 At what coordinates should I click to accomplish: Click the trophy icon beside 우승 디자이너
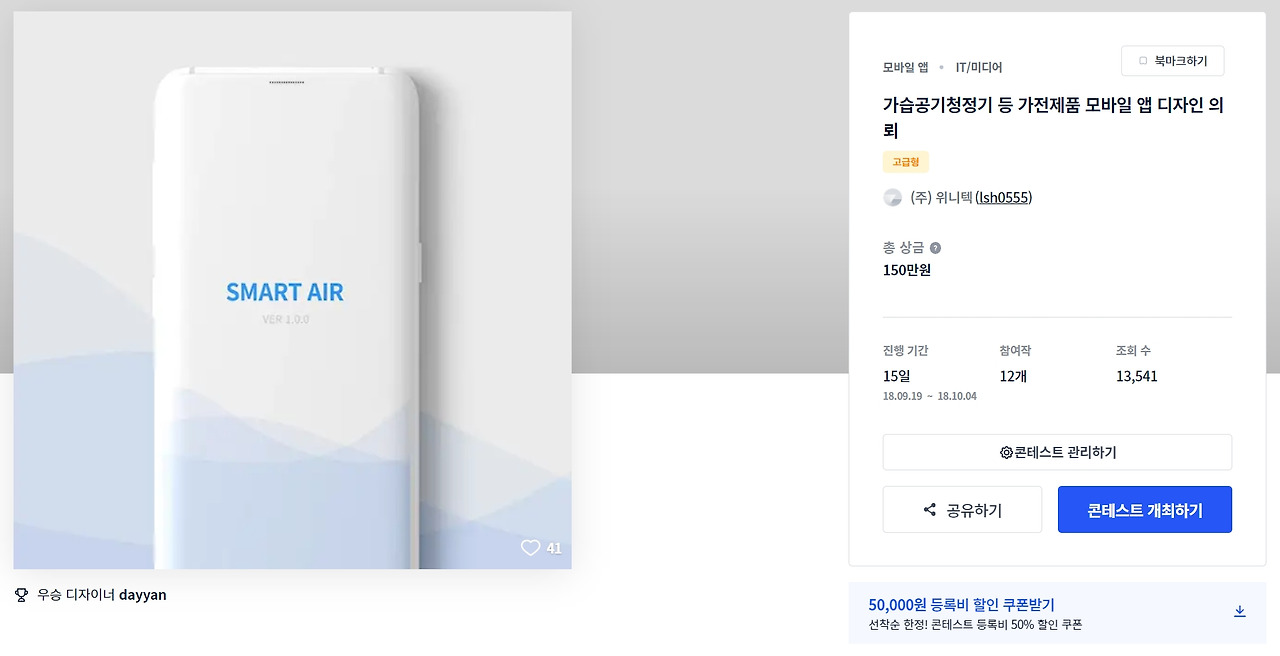point(22,595)
